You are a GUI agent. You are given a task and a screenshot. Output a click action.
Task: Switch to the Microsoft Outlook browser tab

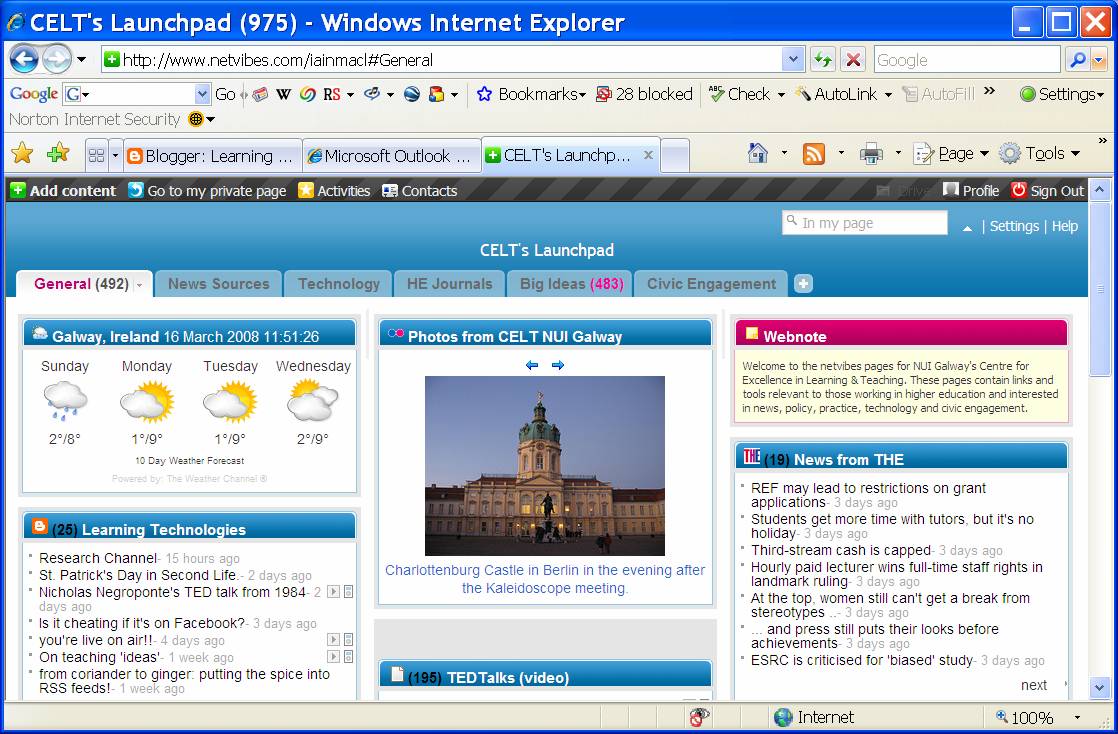coord(391,156)
